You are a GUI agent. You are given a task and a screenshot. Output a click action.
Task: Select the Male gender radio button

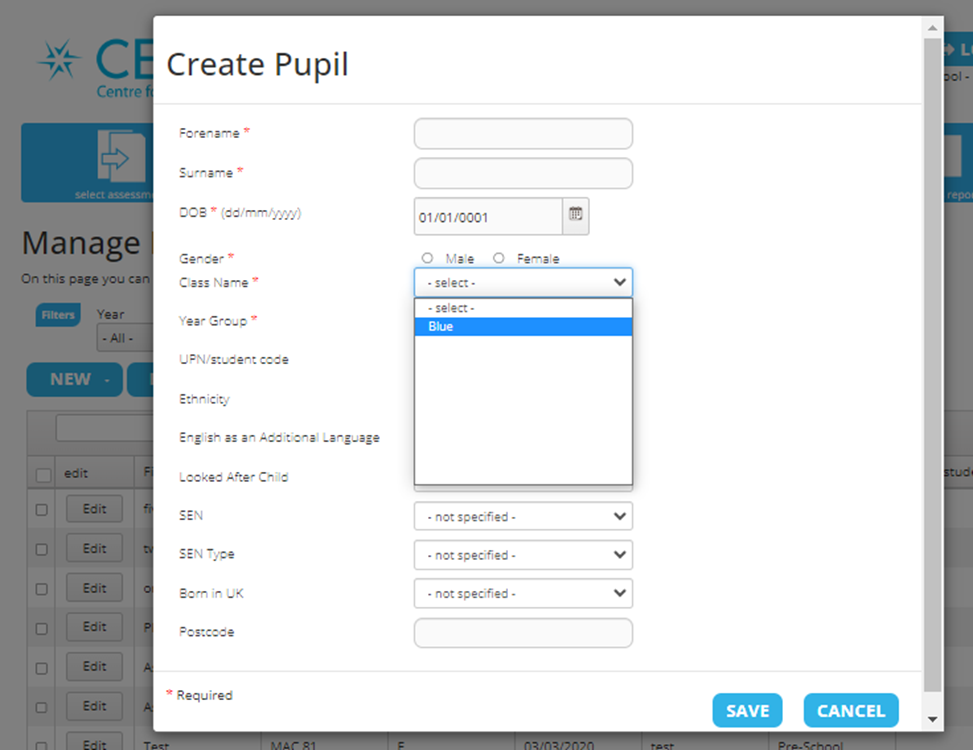[x=428, y=258]
